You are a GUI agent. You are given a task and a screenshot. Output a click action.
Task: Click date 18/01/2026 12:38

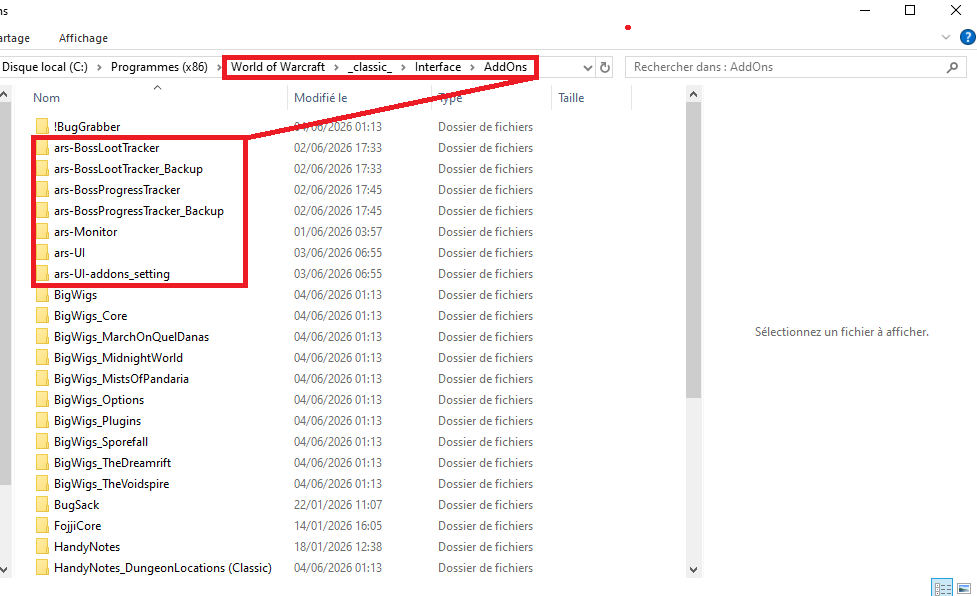pyautogui.click(x=338, y=547)
